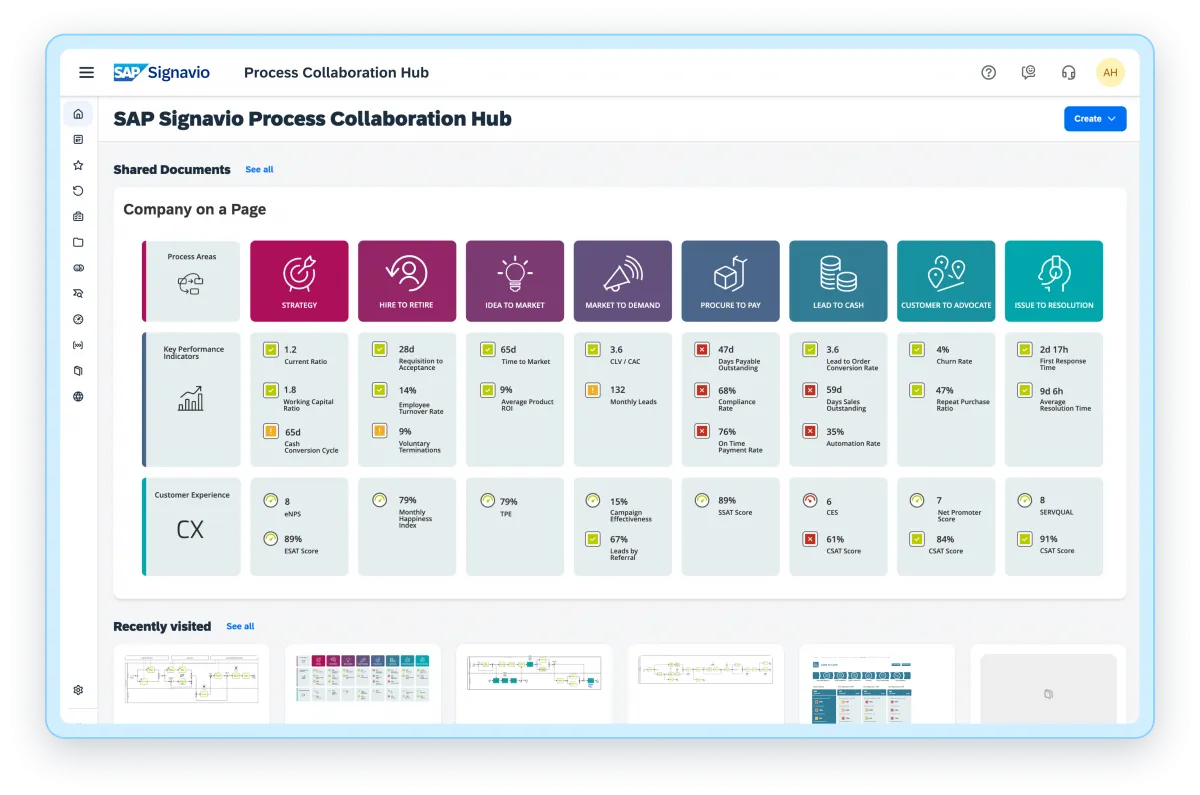The height and width of the screenshot is (795, 1200).
Task: Click the 'Monthly Happiness Index' label
Action: click(x=416, y=519)
